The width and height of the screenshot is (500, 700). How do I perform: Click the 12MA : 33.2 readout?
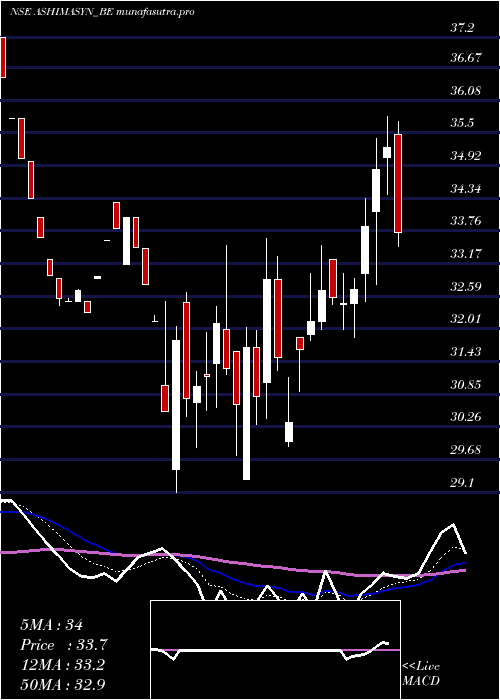tap(62, 665)
